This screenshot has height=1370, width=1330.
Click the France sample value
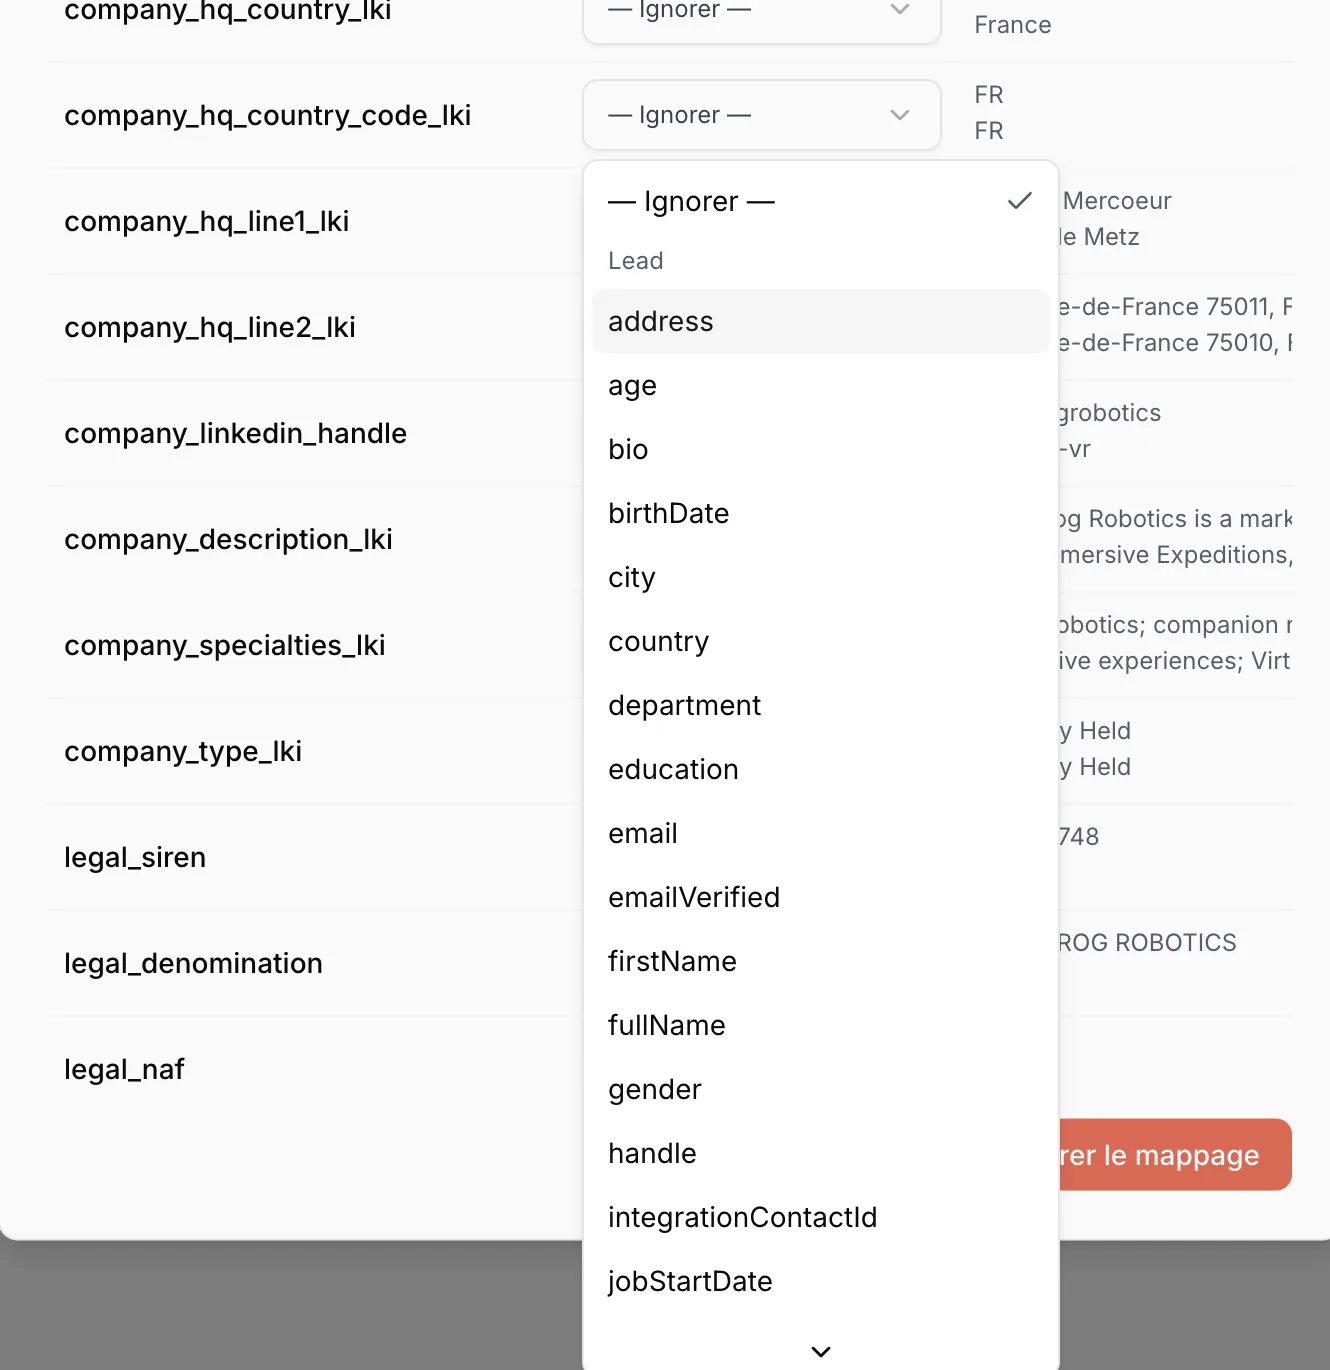[1013, 25]
